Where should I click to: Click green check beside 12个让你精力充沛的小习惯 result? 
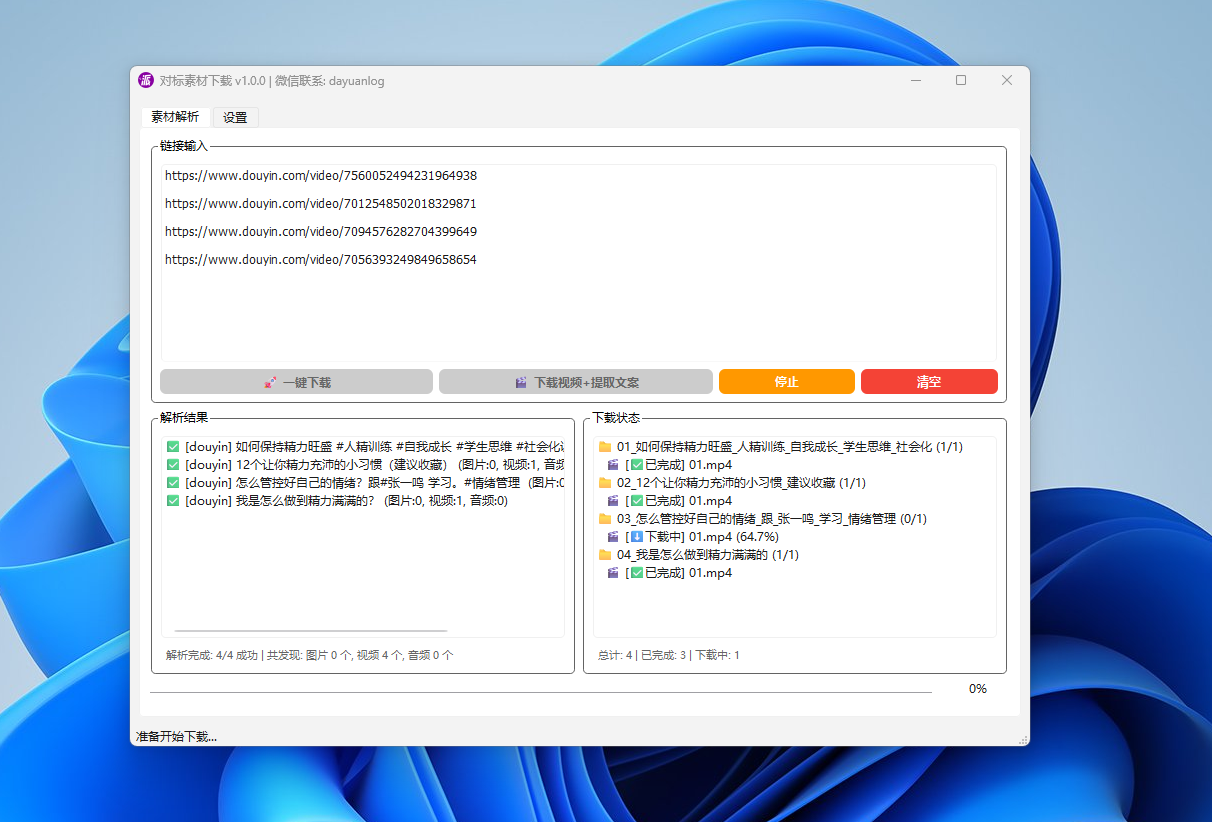173,465
